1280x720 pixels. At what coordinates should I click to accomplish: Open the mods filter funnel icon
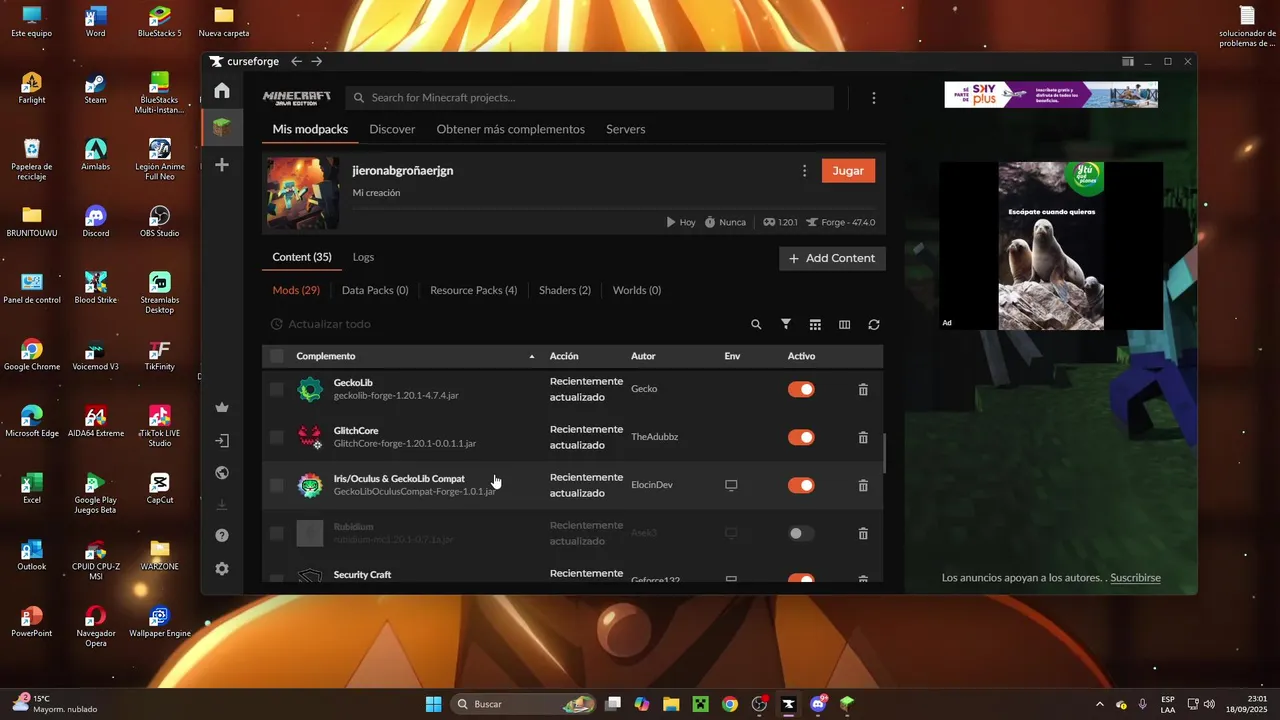click(x=786, y=324)
